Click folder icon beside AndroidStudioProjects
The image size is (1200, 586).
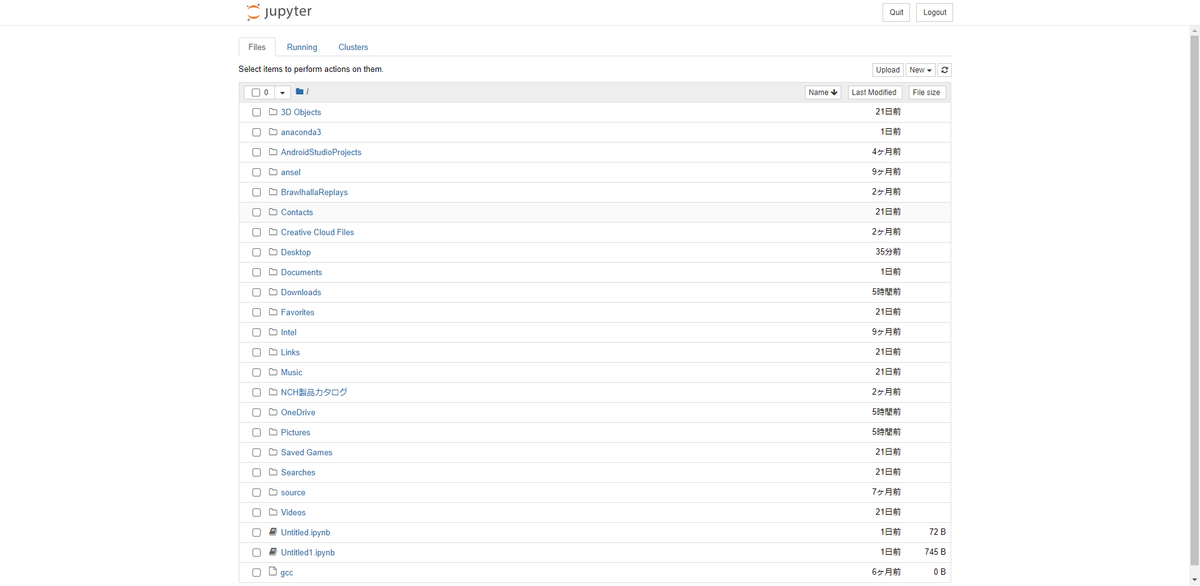pyautogui.click(x=273, y=152)
